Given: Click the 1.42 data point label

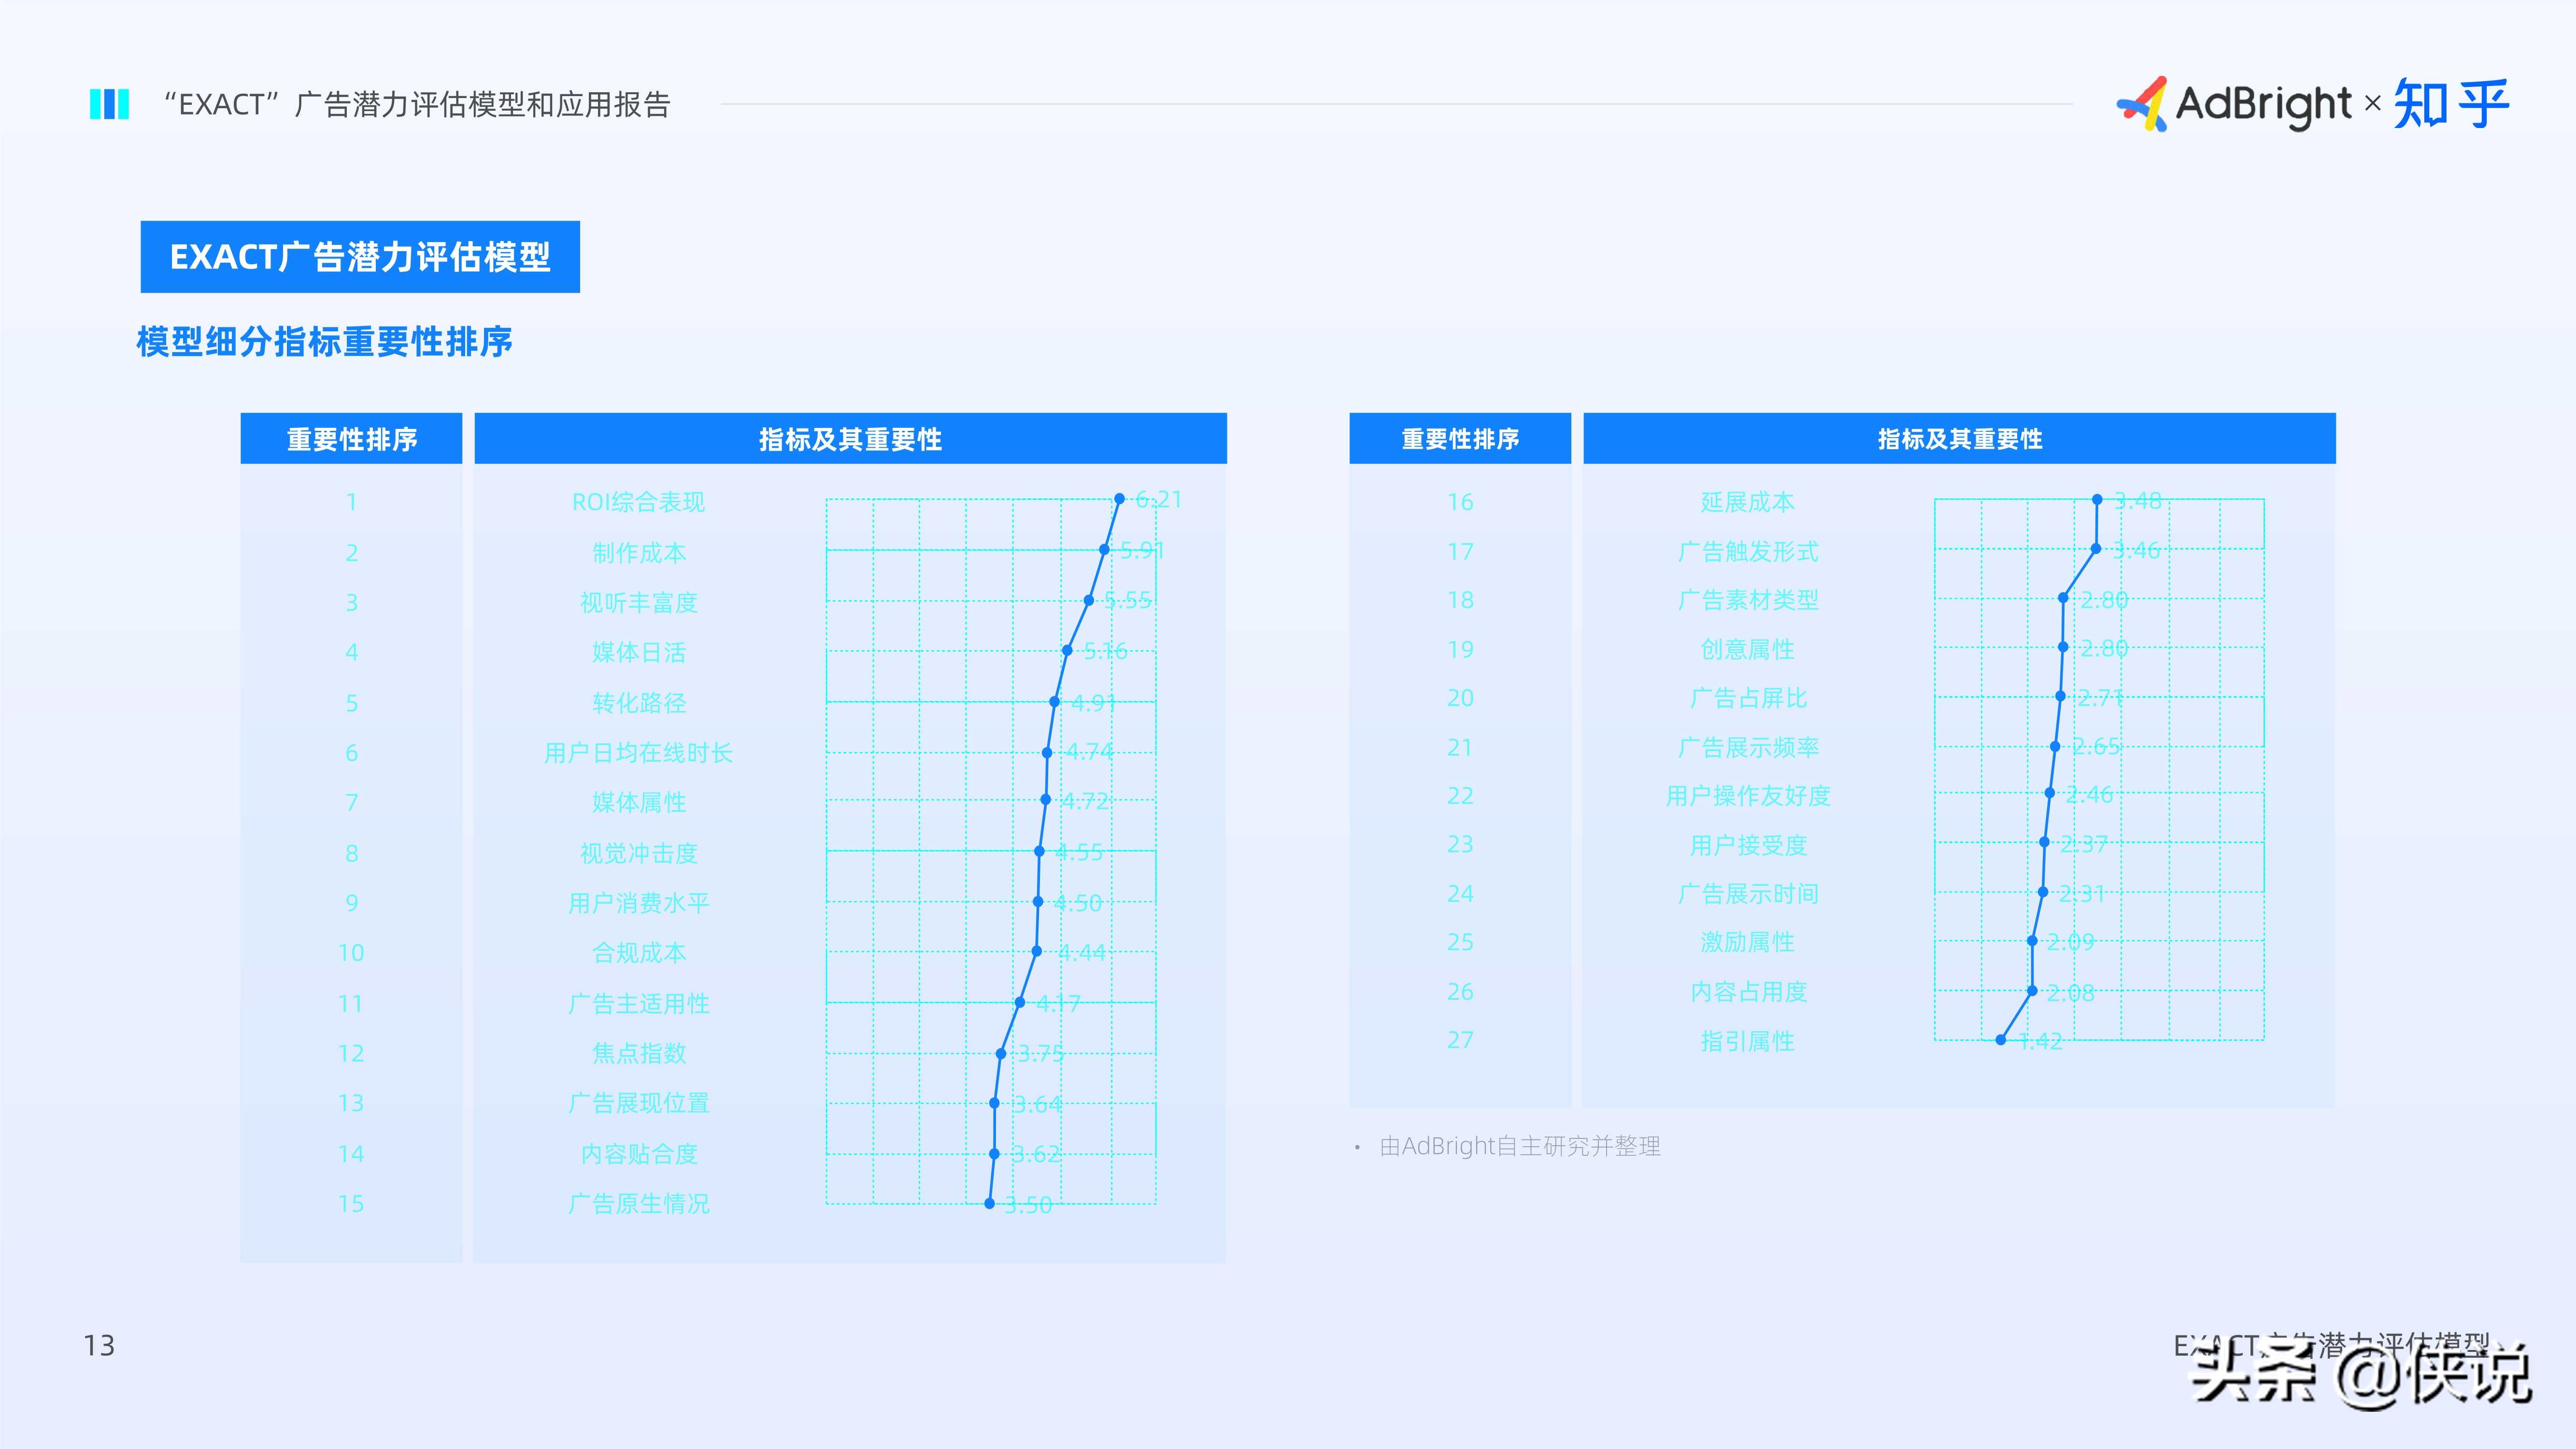Looking at the screenshot, I should pos(2041,1041).
